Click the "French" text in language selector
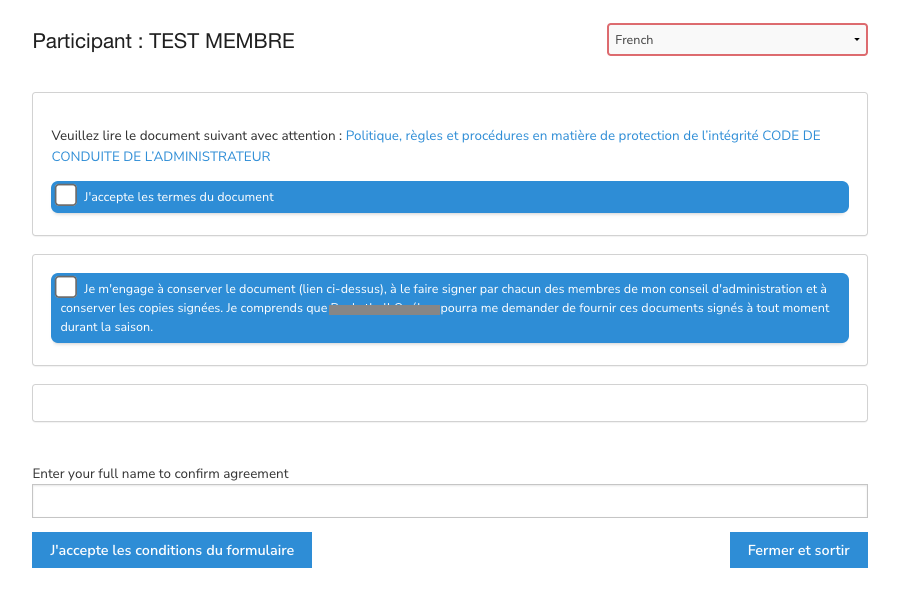 pos(635,40)
